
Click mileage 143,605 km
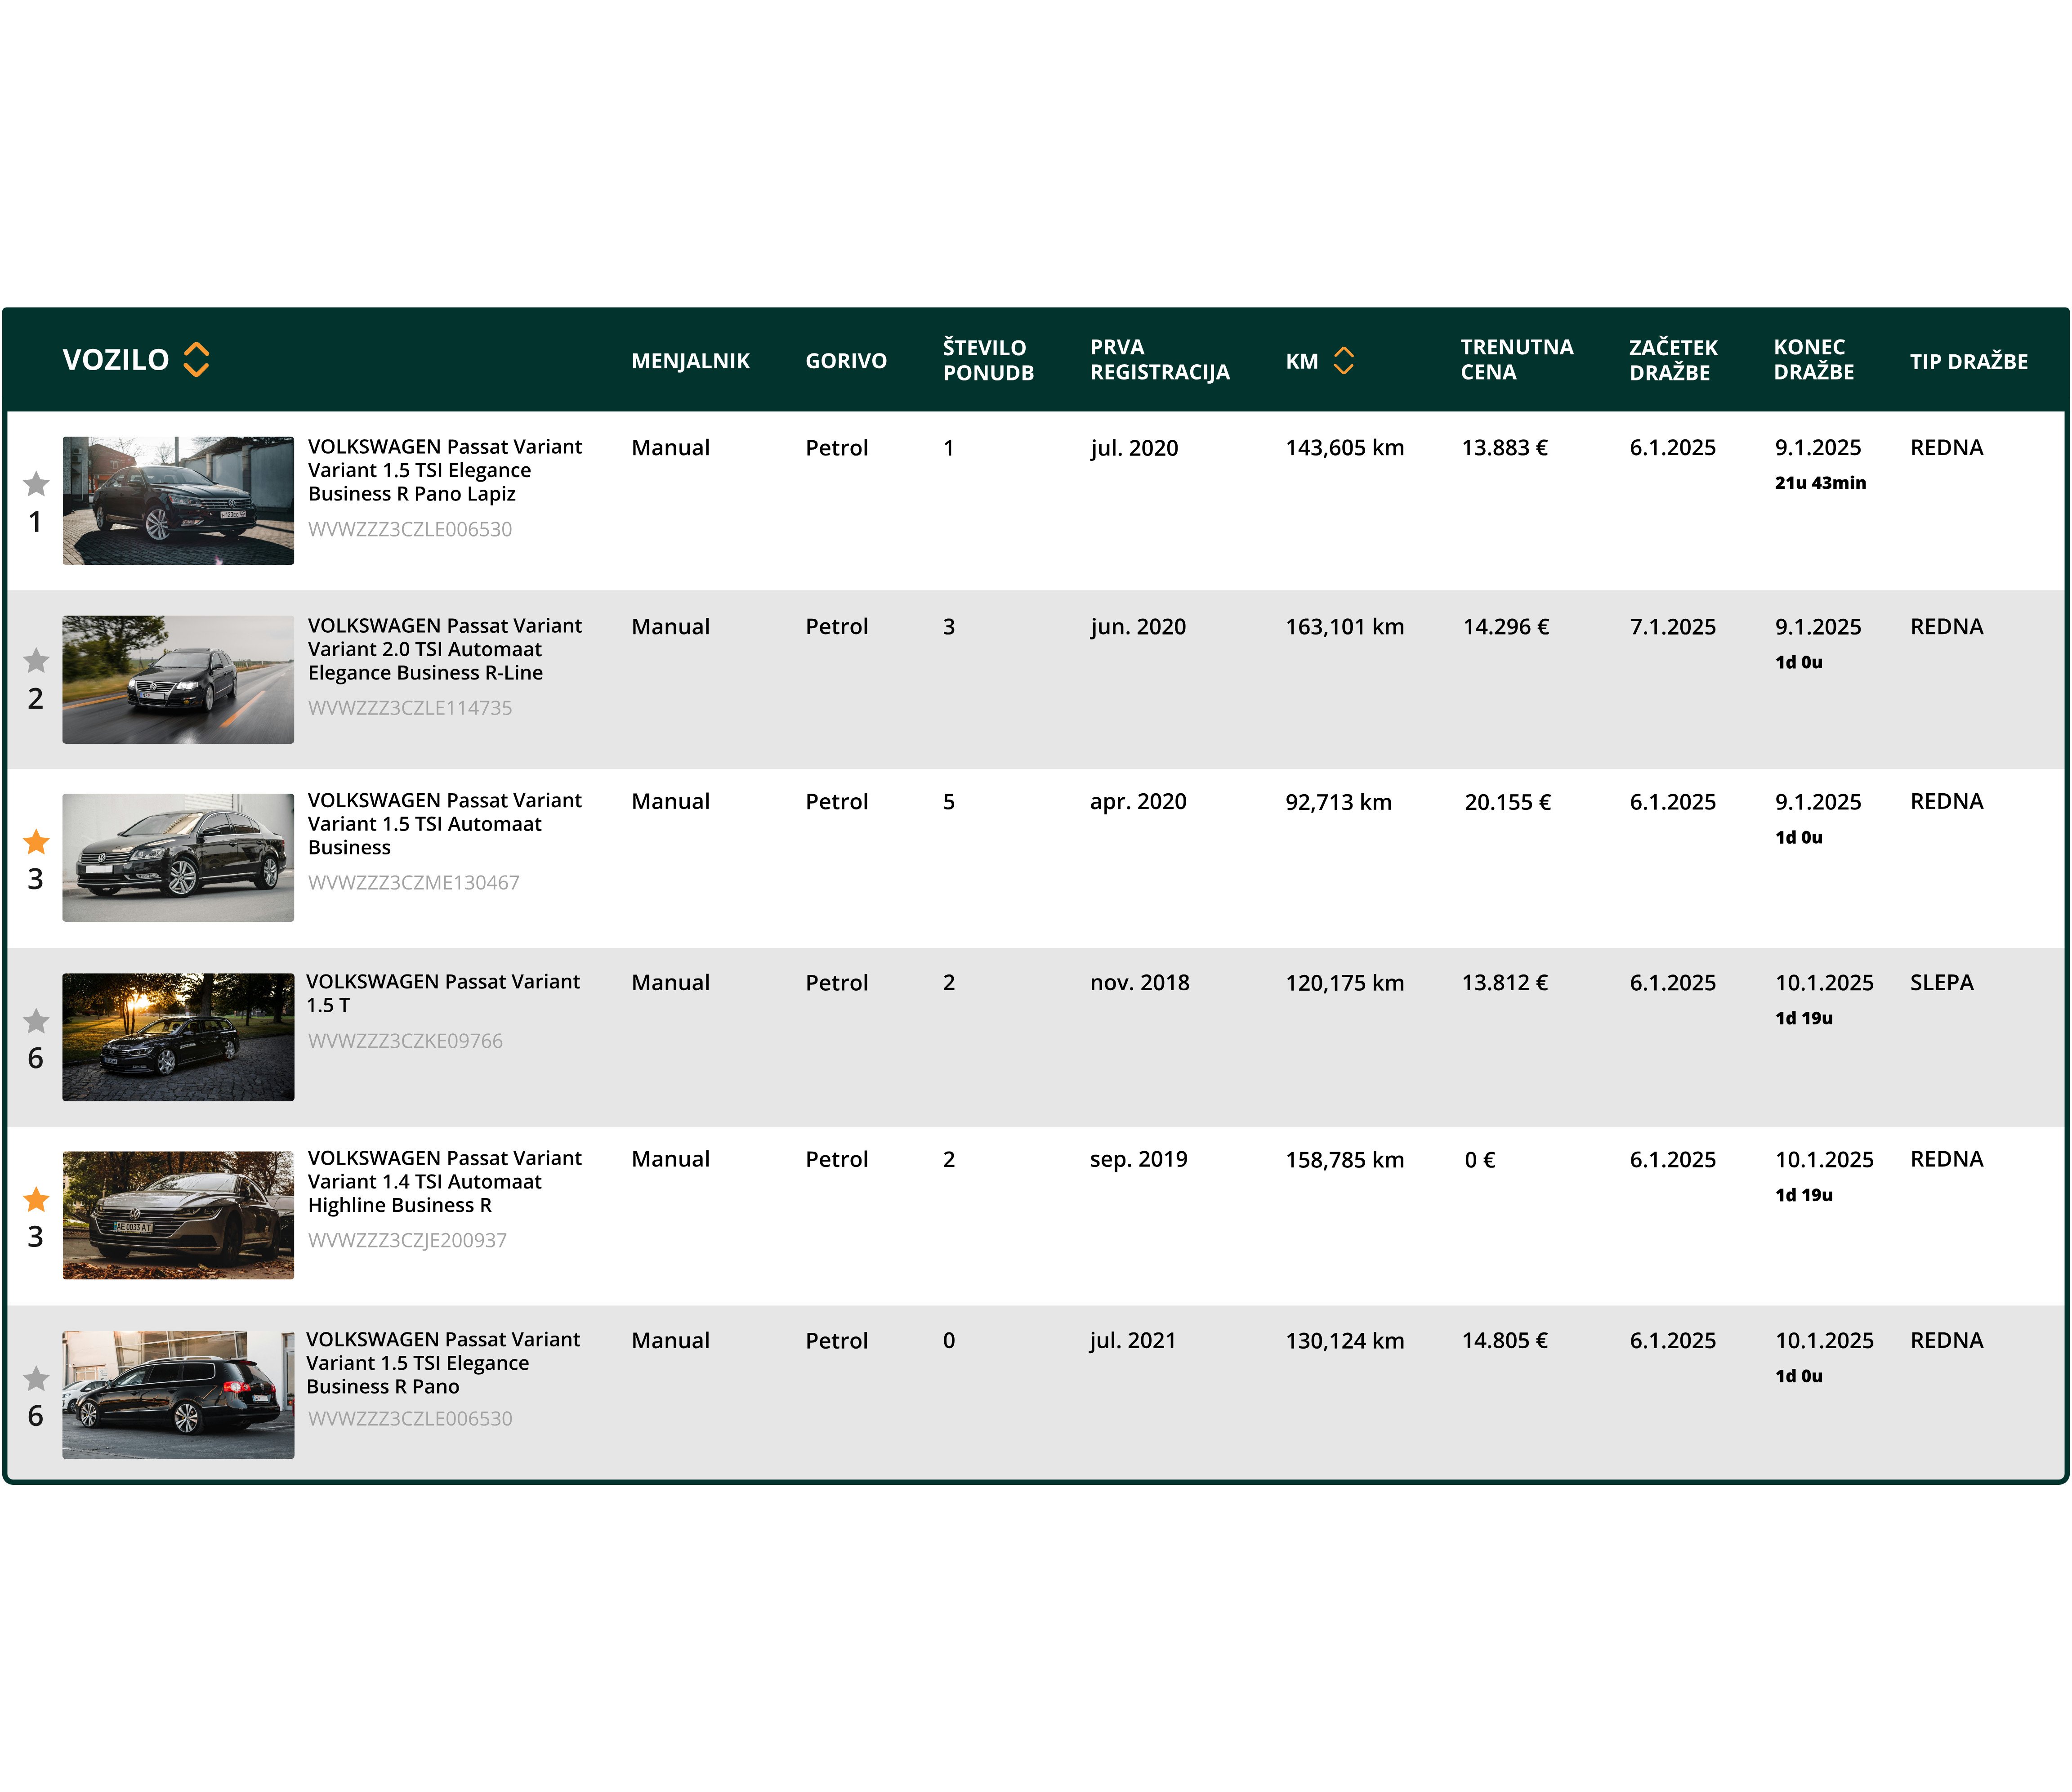pos(1345,448)
